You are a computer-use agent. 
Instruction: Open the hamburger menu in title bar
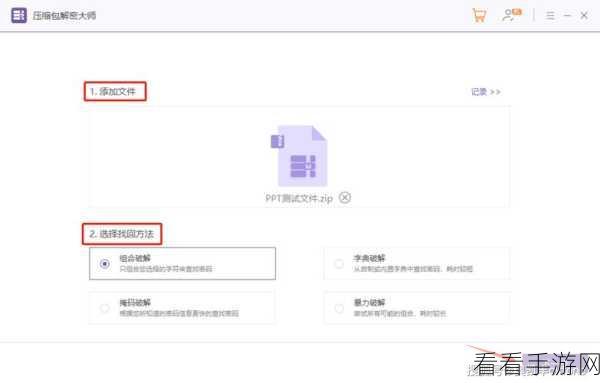550,15
